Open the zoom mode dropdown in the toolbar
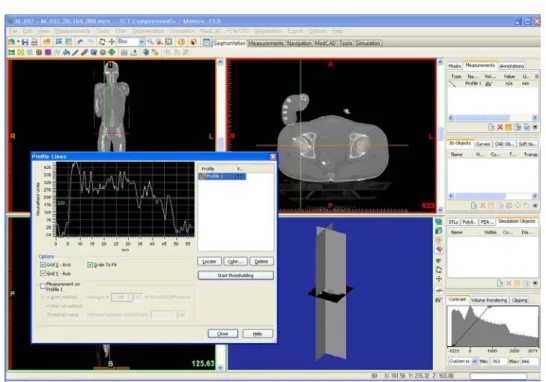The image size is (546, 382). tap(141, 42)
